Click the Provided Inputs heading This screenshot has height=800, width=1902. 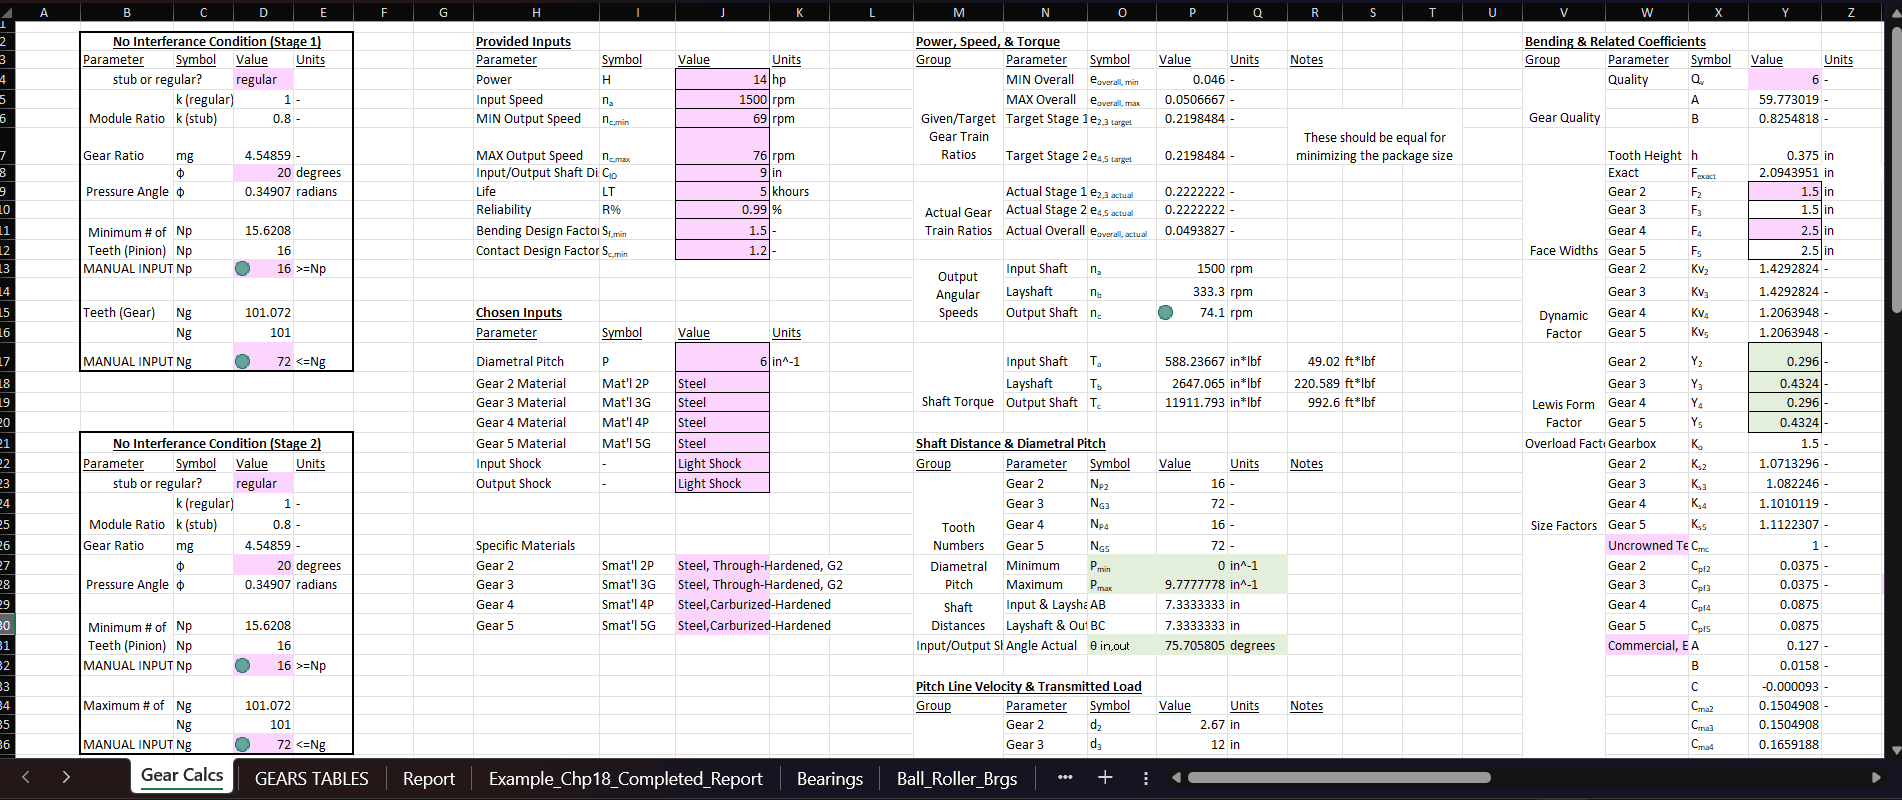[523, 42]
